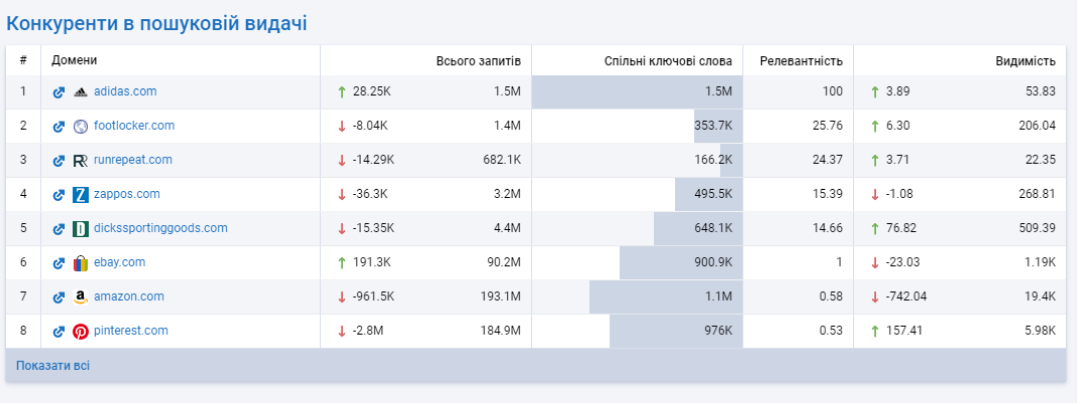Click the ebay shopping bag favicon
This screenshot has height=403, width=1077.
pyautogui.click(x=80, y=263)
